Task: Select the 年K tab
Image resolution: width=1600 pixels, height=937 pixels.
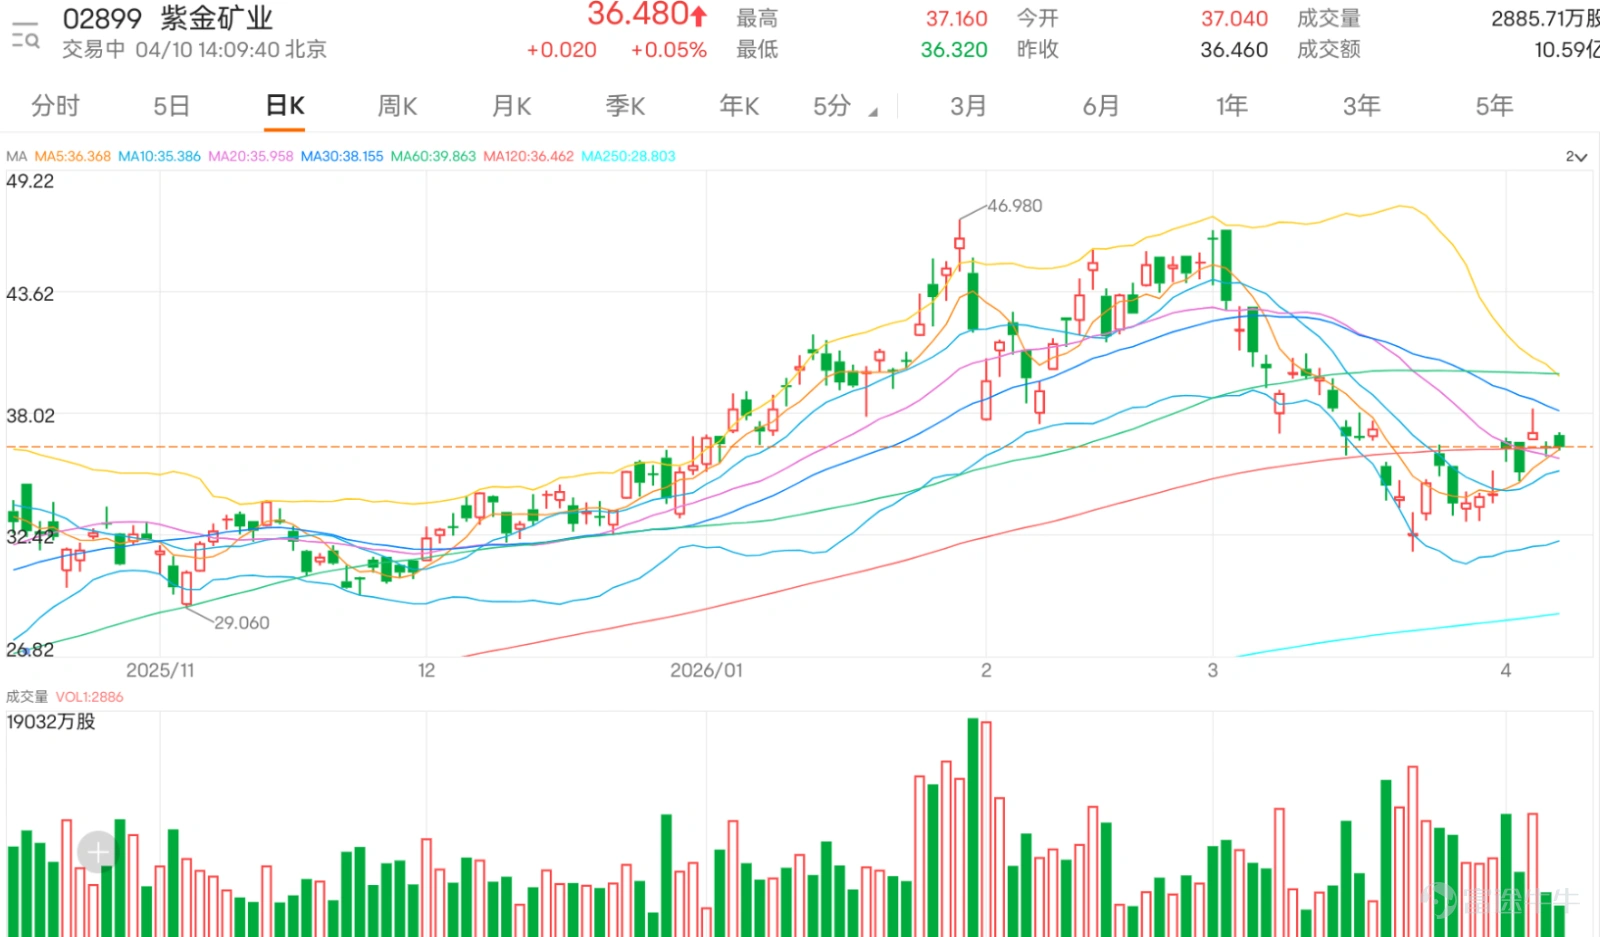Action: coord(739,106)
